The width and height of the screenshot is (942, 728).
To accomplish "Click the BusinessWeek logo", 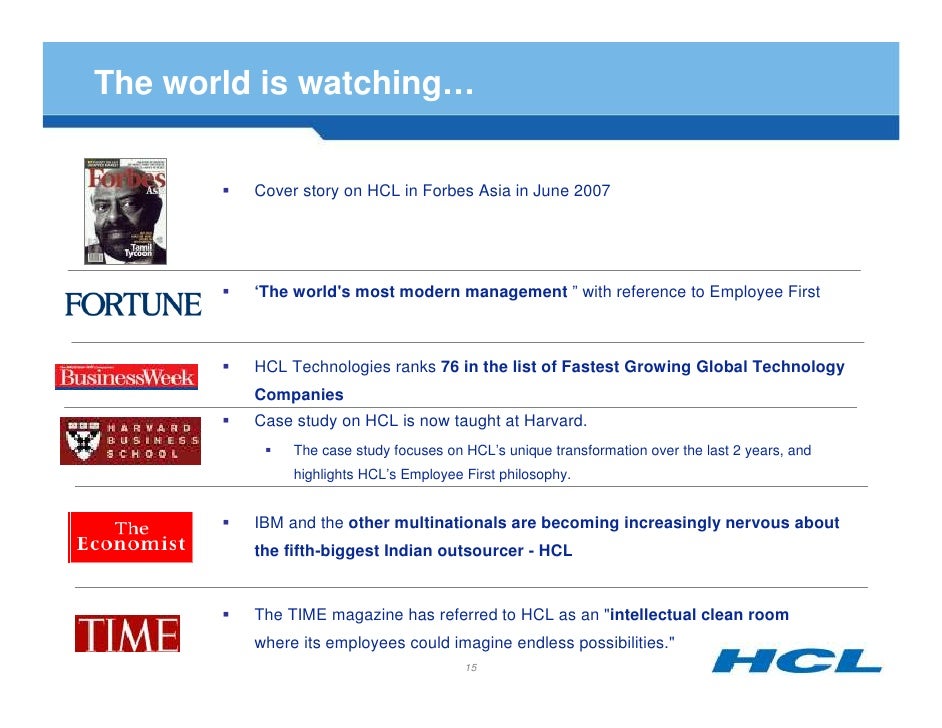I will click(x=126, y=377).
